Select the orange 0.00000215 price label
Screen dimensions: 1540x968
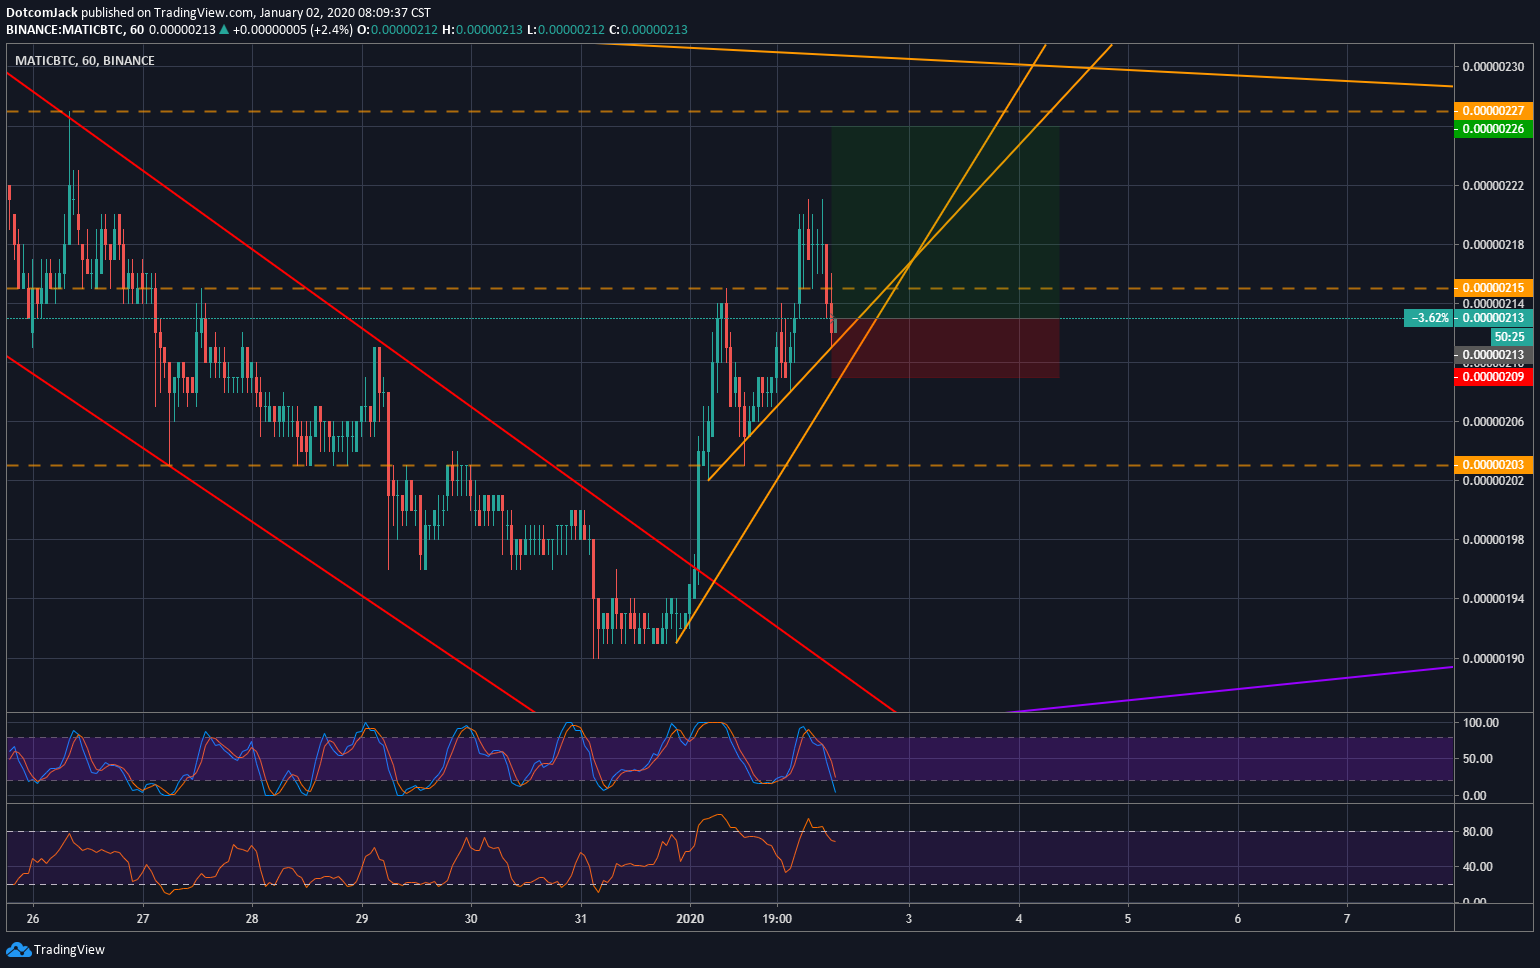(1493, 288)
